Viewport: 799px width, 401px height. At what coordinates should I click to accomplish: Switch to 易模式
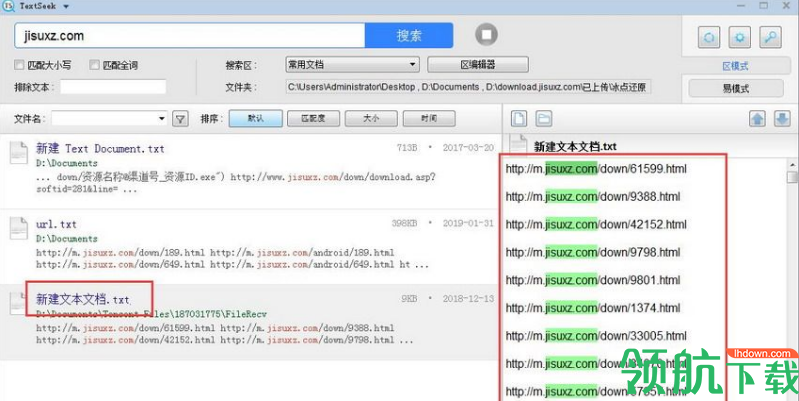pos(736,88)
